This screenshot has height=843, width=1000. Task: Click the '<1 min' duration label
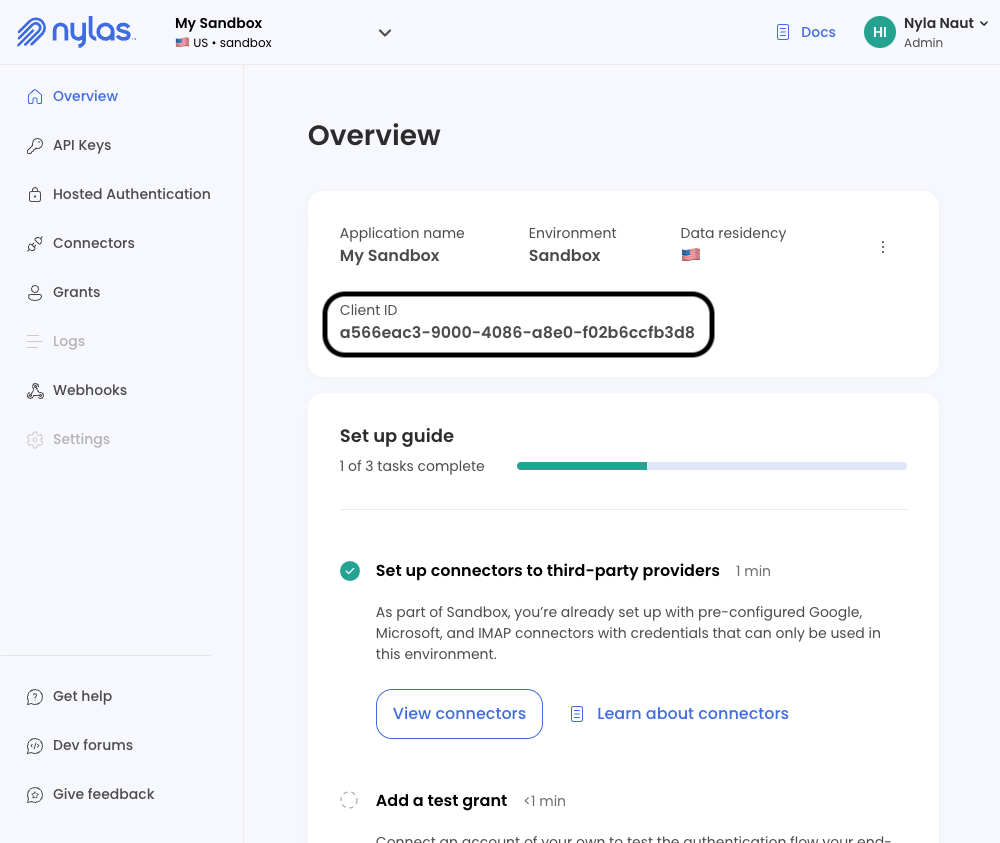click(545, 801)
